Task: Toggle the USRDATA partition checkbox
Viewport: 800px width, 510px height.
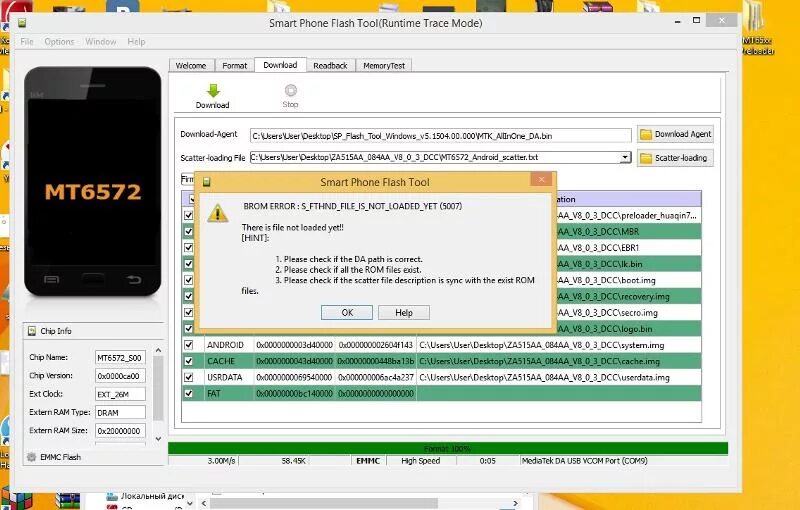Action: (189, 377)
